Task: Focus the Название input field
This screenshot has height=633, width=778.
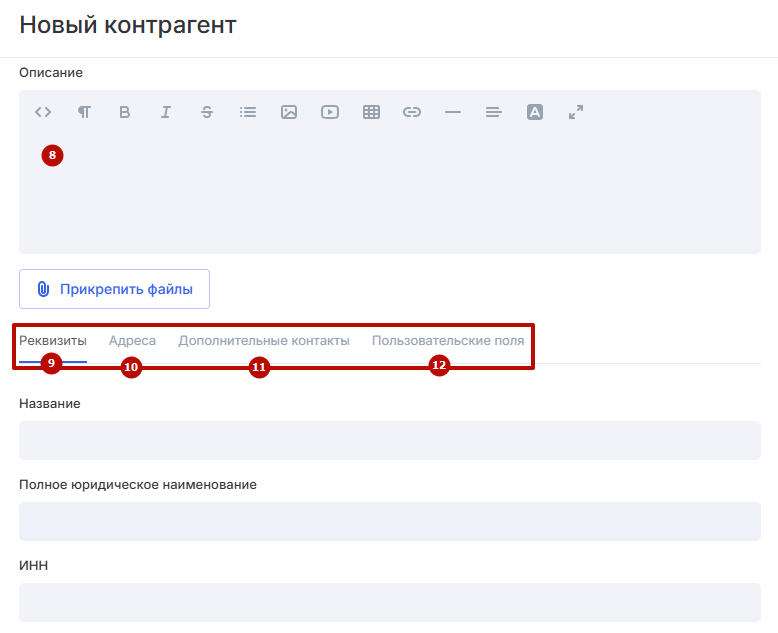Action: tap(389, 440)
